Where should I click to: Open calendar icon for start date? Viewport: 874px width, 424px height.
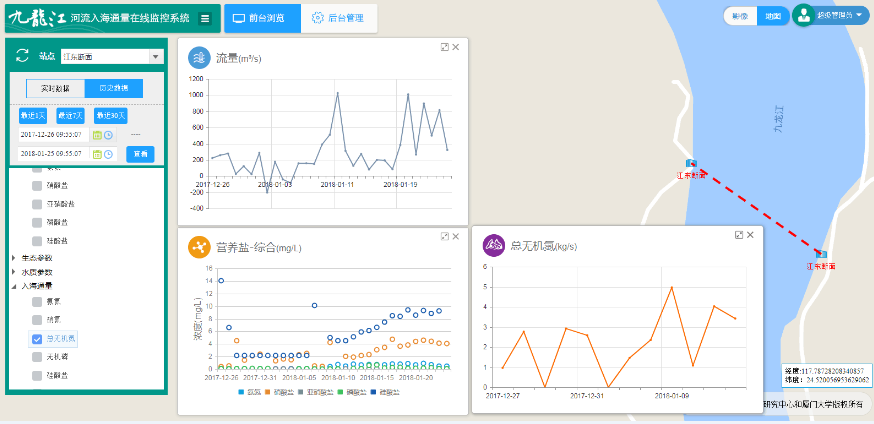coord(97,135)
